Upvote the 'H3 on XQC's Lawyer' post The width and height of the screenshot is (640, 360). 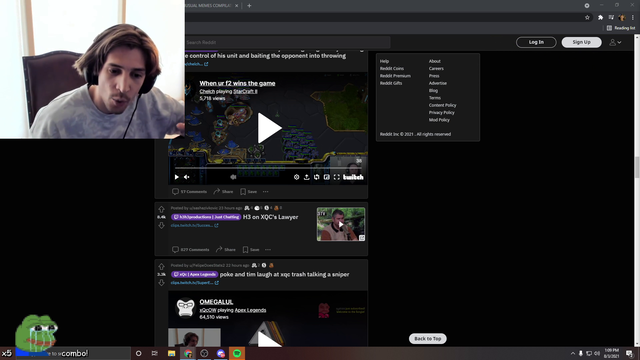[x=161, y=209]
